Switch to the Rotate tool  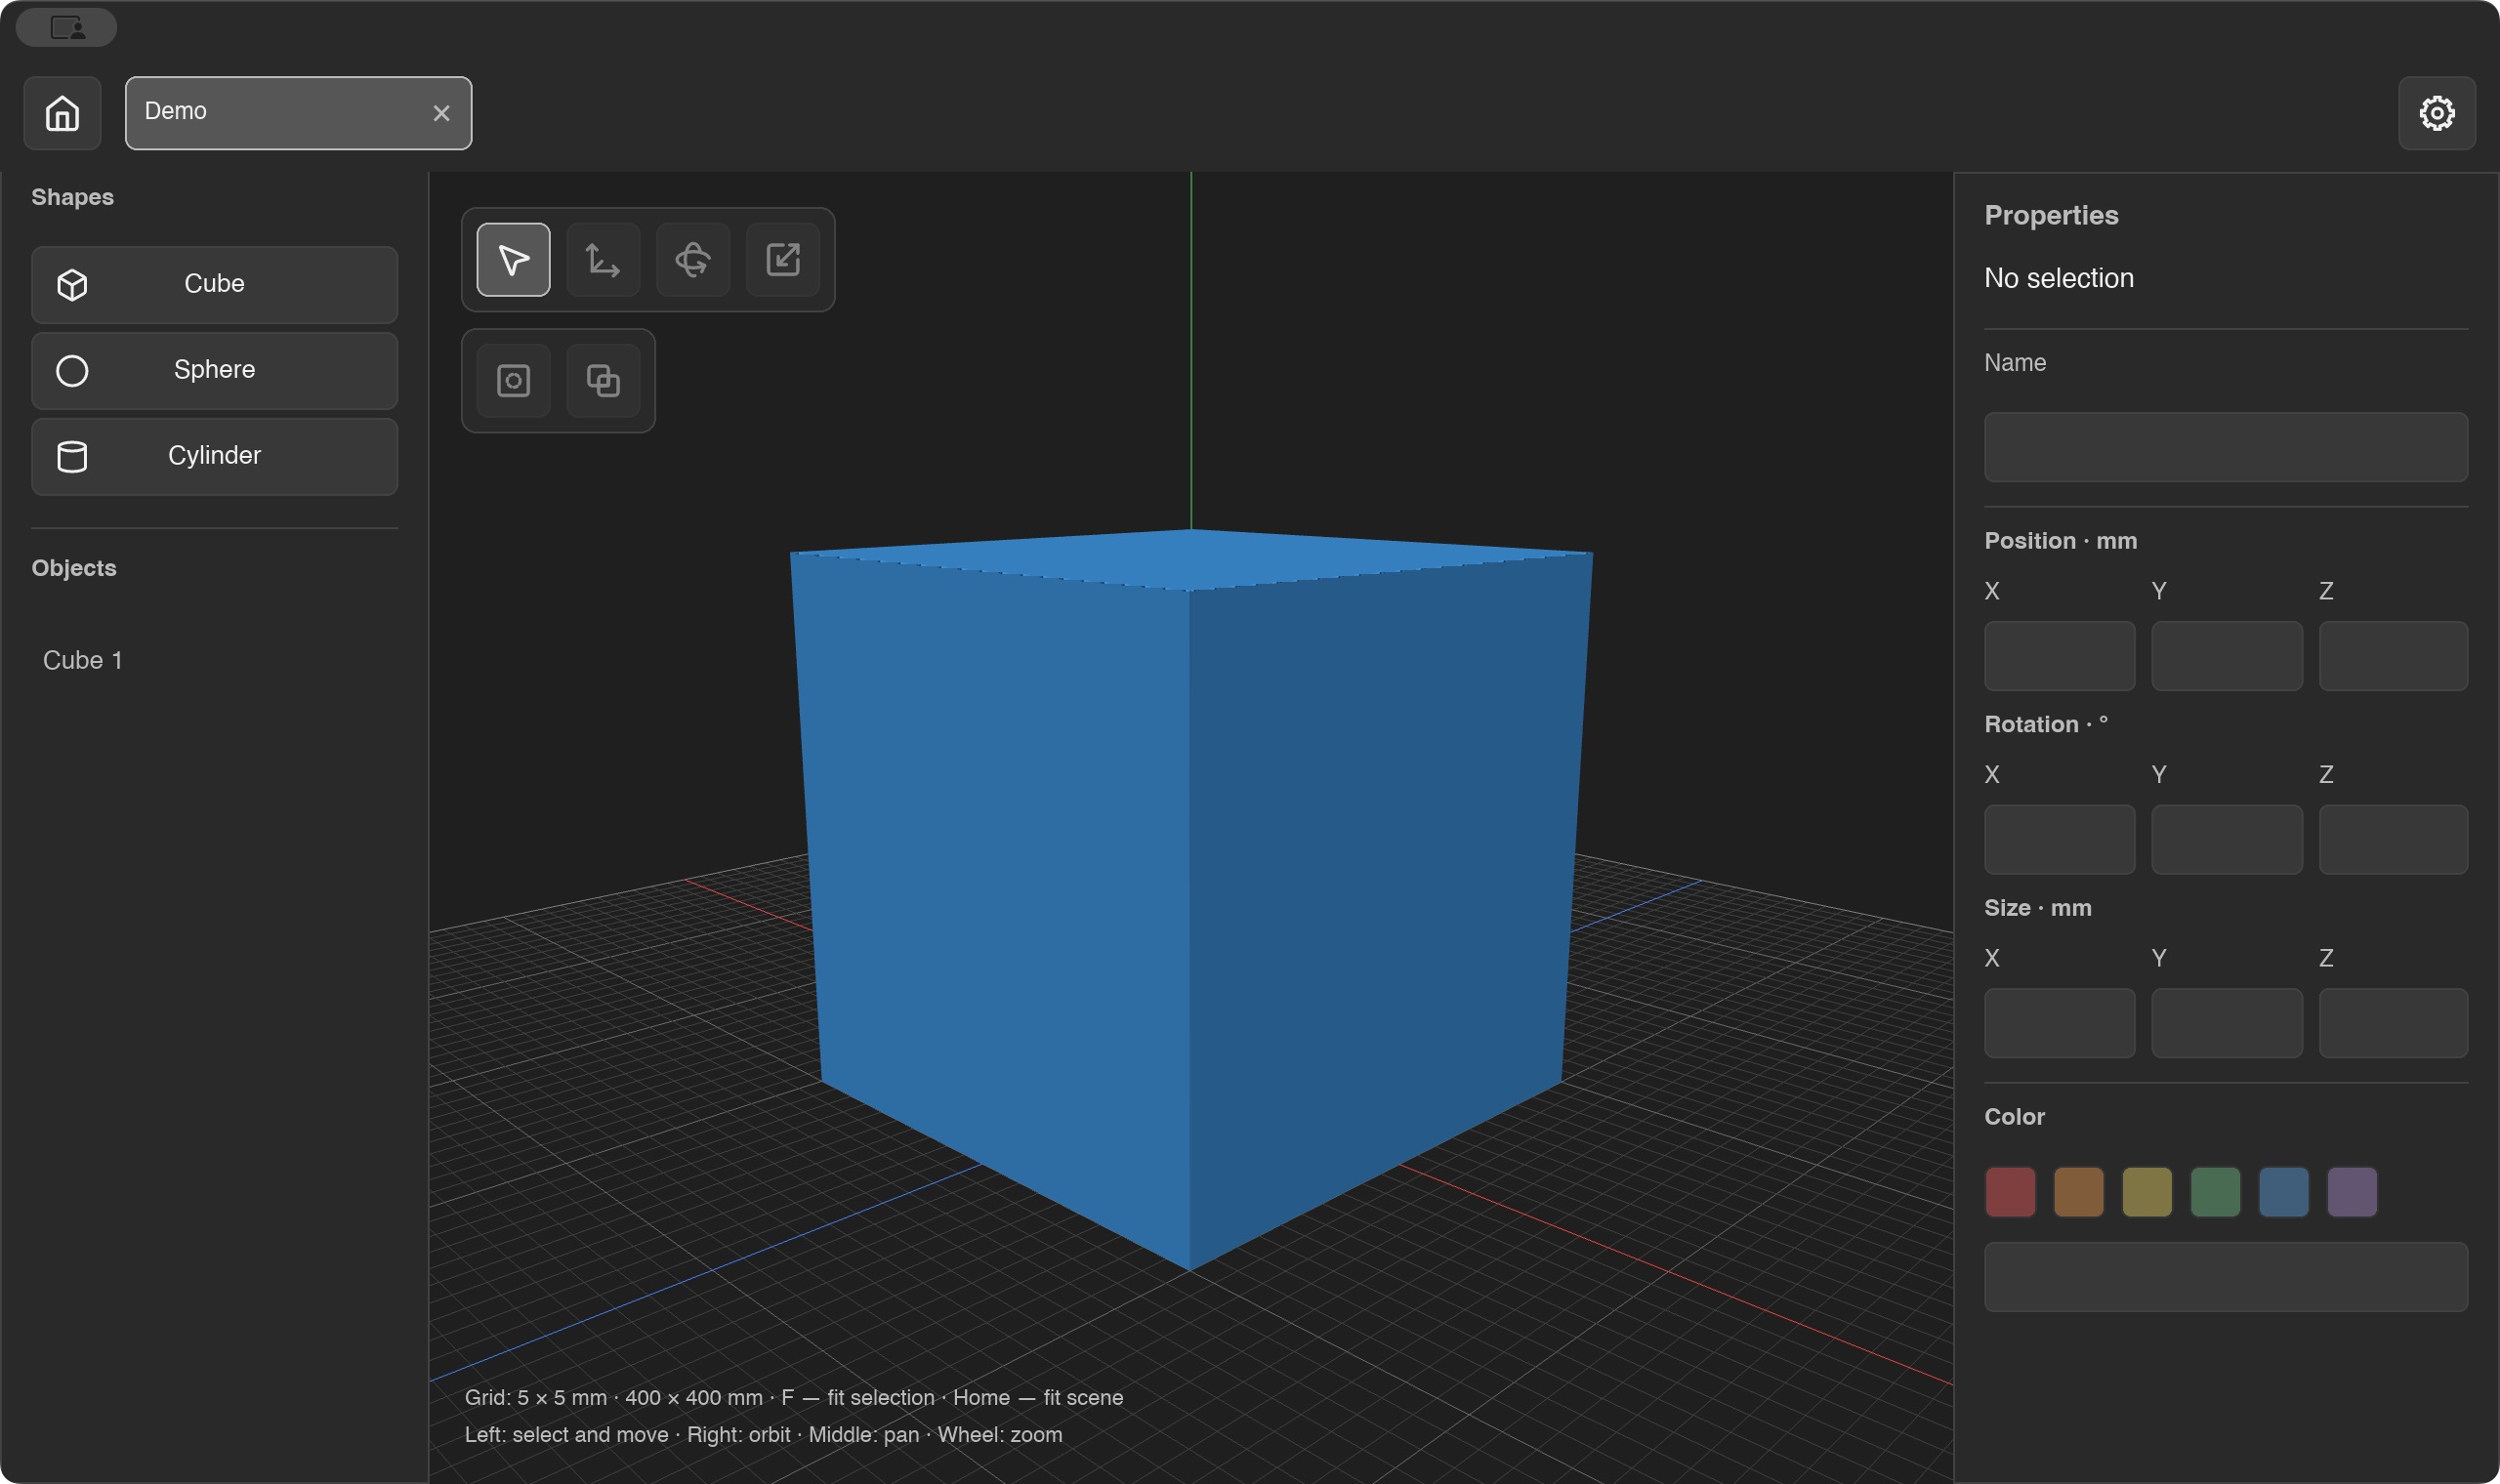tap(693, 260)
